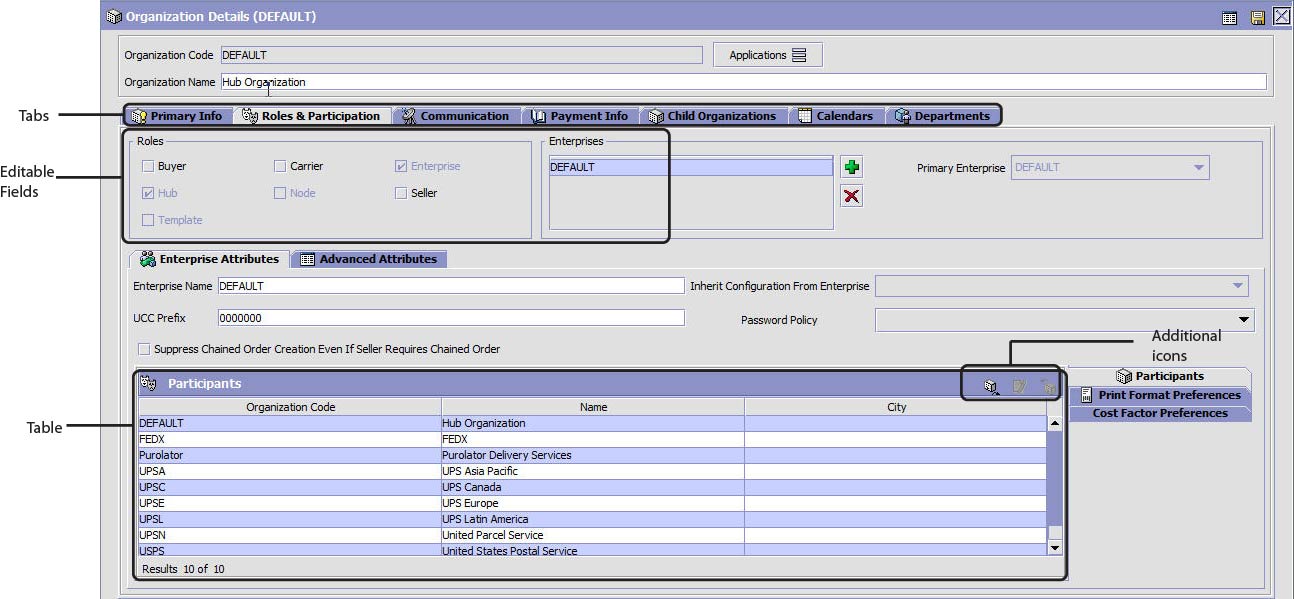Check Suppress Chained Order Creation checkbox
Screen dimensions: 1294x599
pyautogui.click(x=145, y=349)
